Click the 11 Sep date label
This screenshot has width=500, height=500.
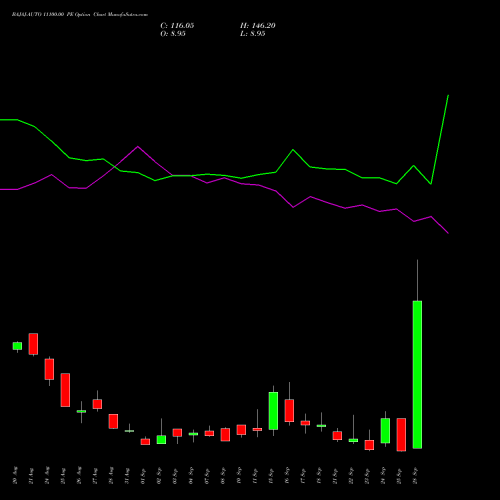point(255,475)
